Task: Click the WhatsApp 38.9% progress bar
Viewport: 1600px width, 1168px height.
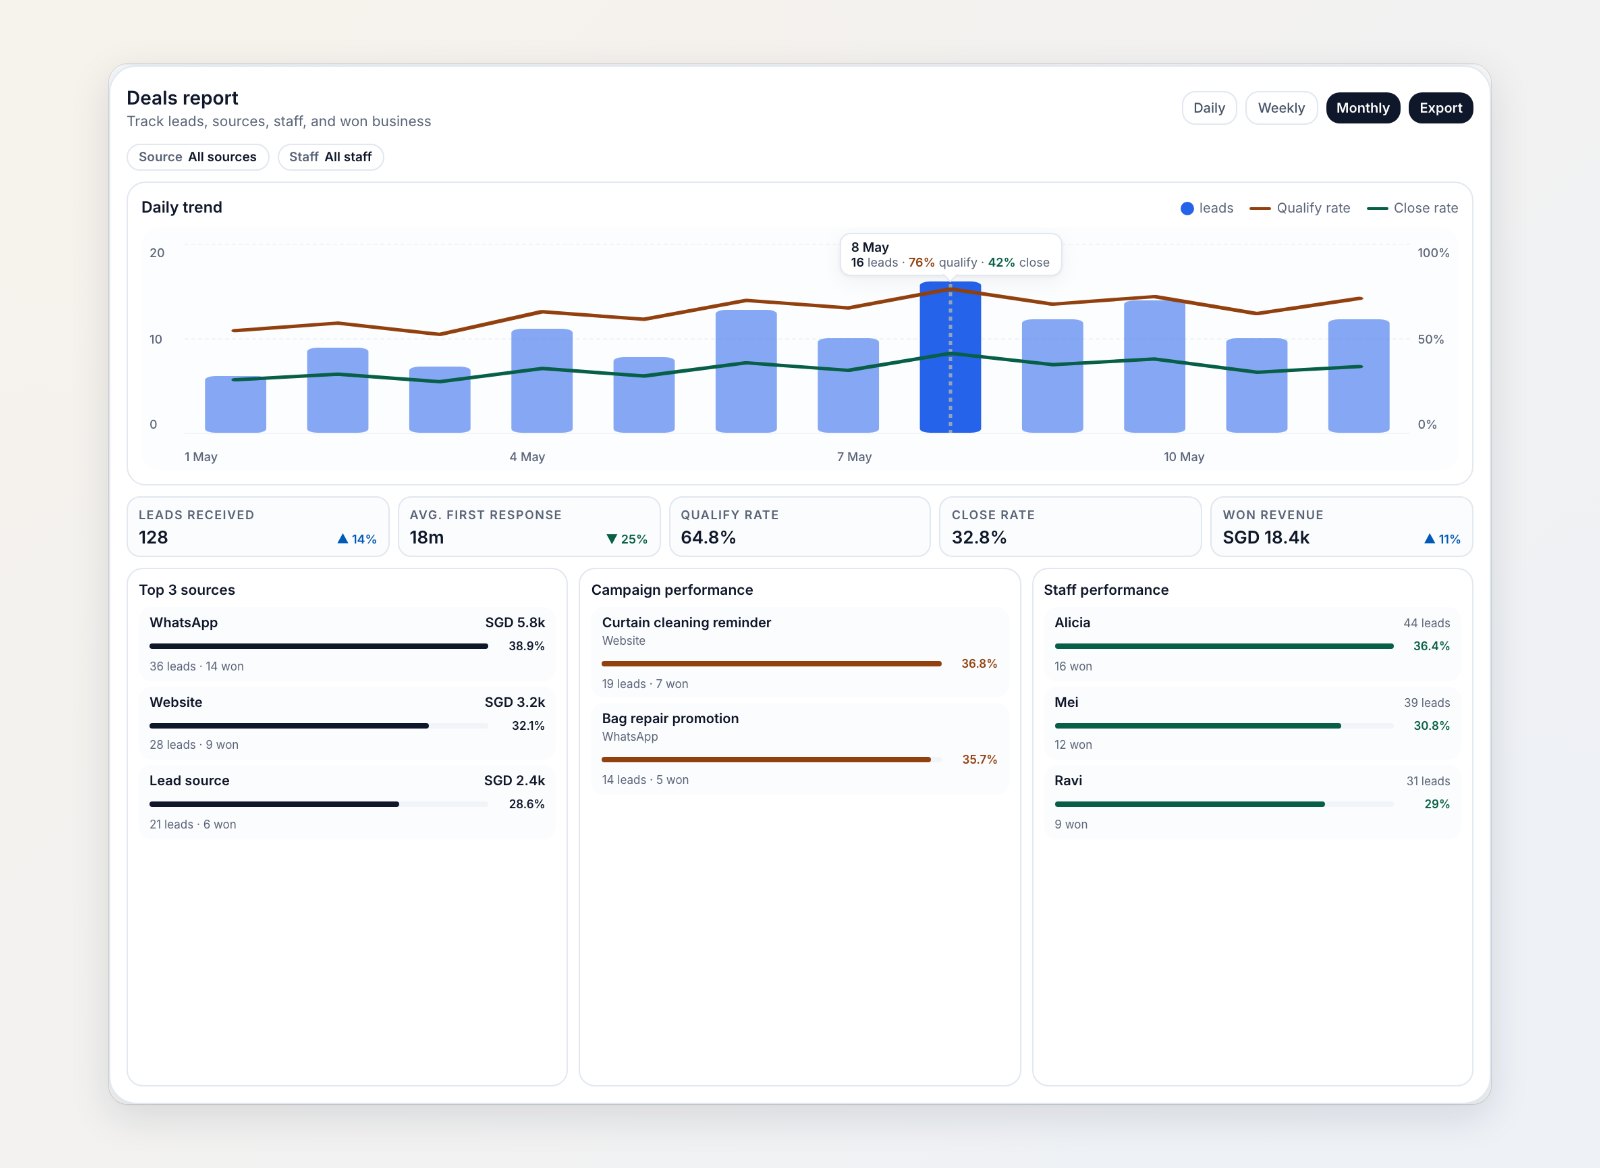Action: coord(319,646)
